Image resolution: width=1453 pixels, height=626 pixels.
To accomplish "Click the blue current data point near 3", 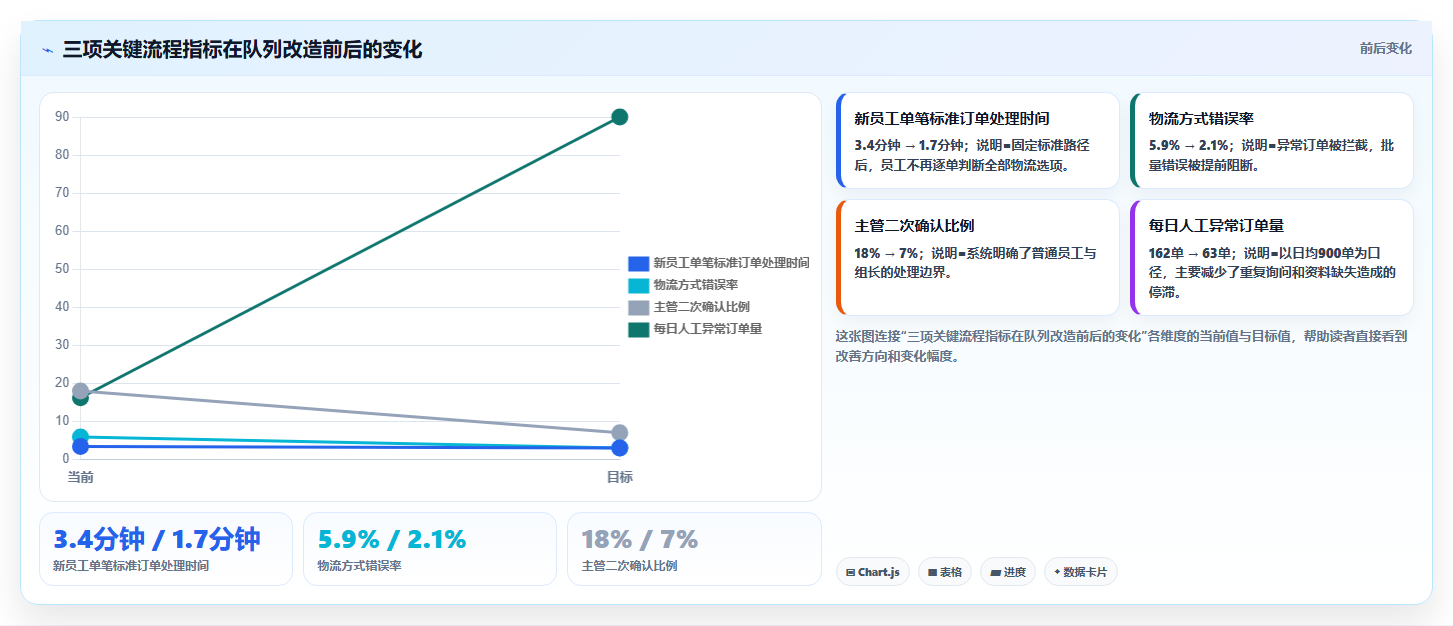I will (x=81, y=446).
